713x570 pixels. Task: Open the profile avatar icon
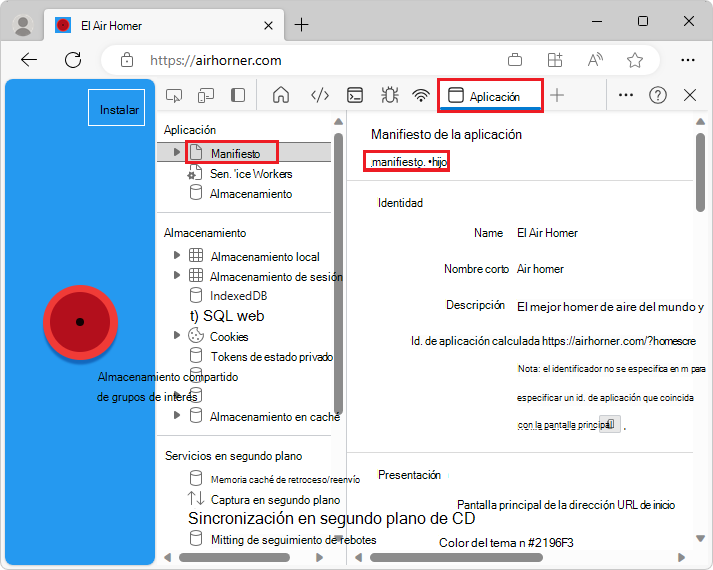tap(23, 25)
